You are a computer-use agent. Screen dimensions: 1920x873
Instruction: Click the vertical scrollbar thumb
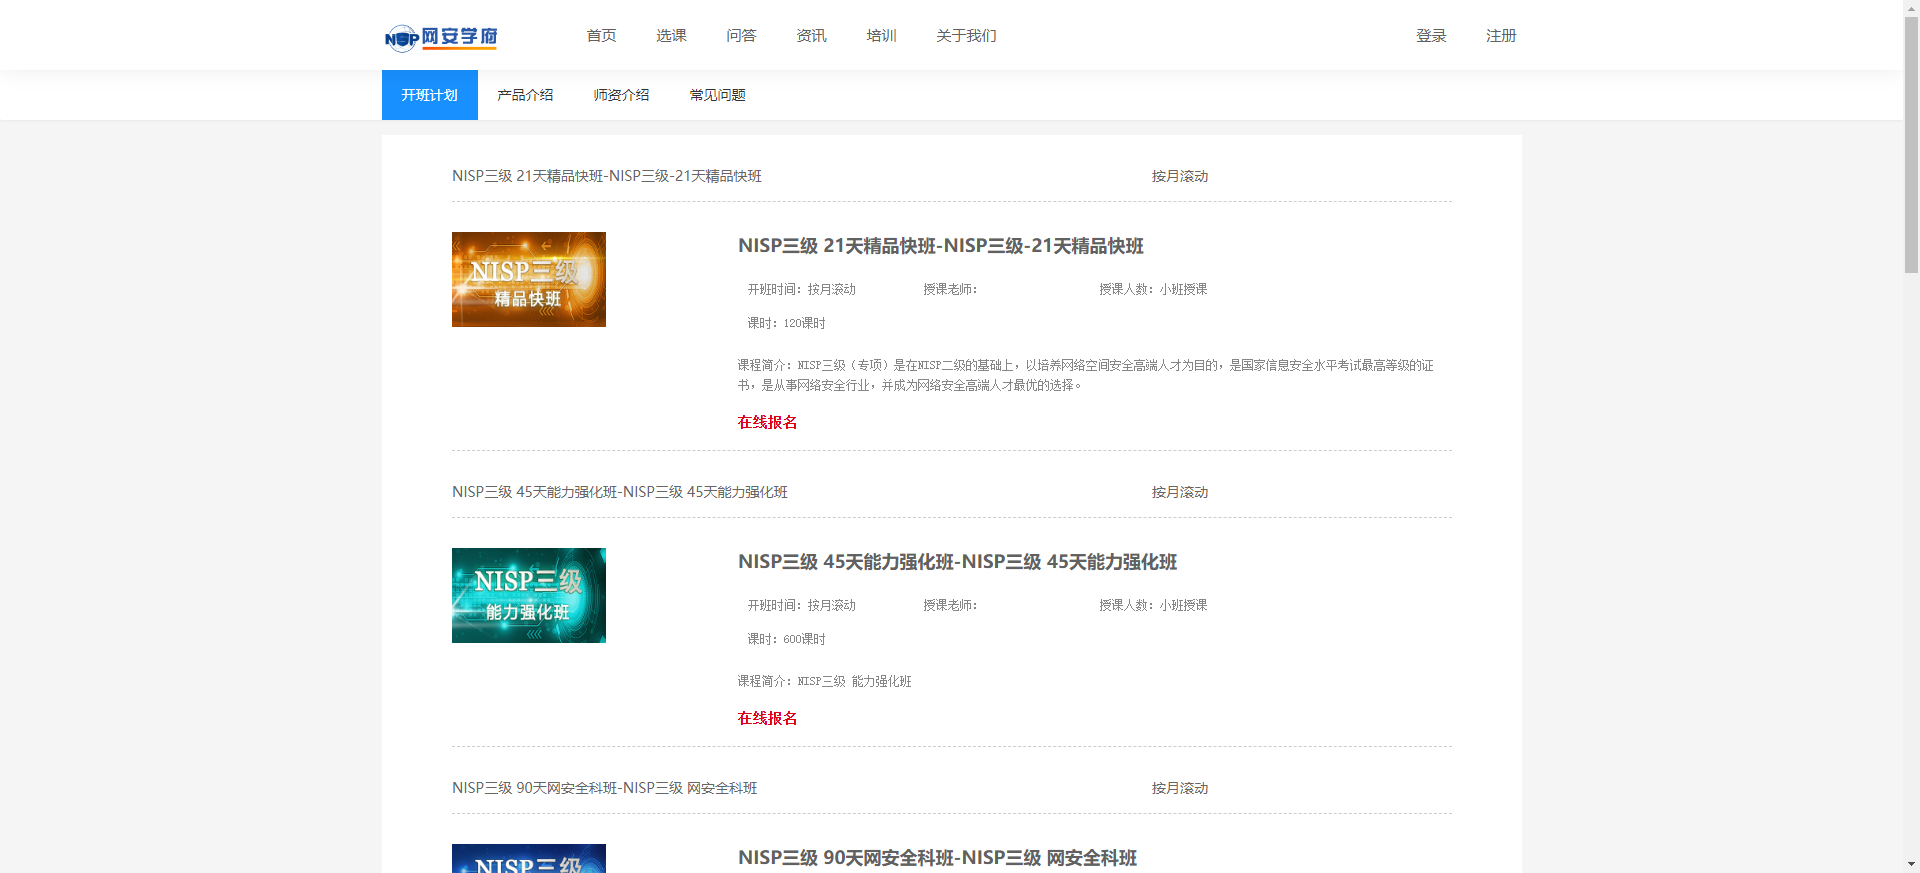tap(1911, 145)
